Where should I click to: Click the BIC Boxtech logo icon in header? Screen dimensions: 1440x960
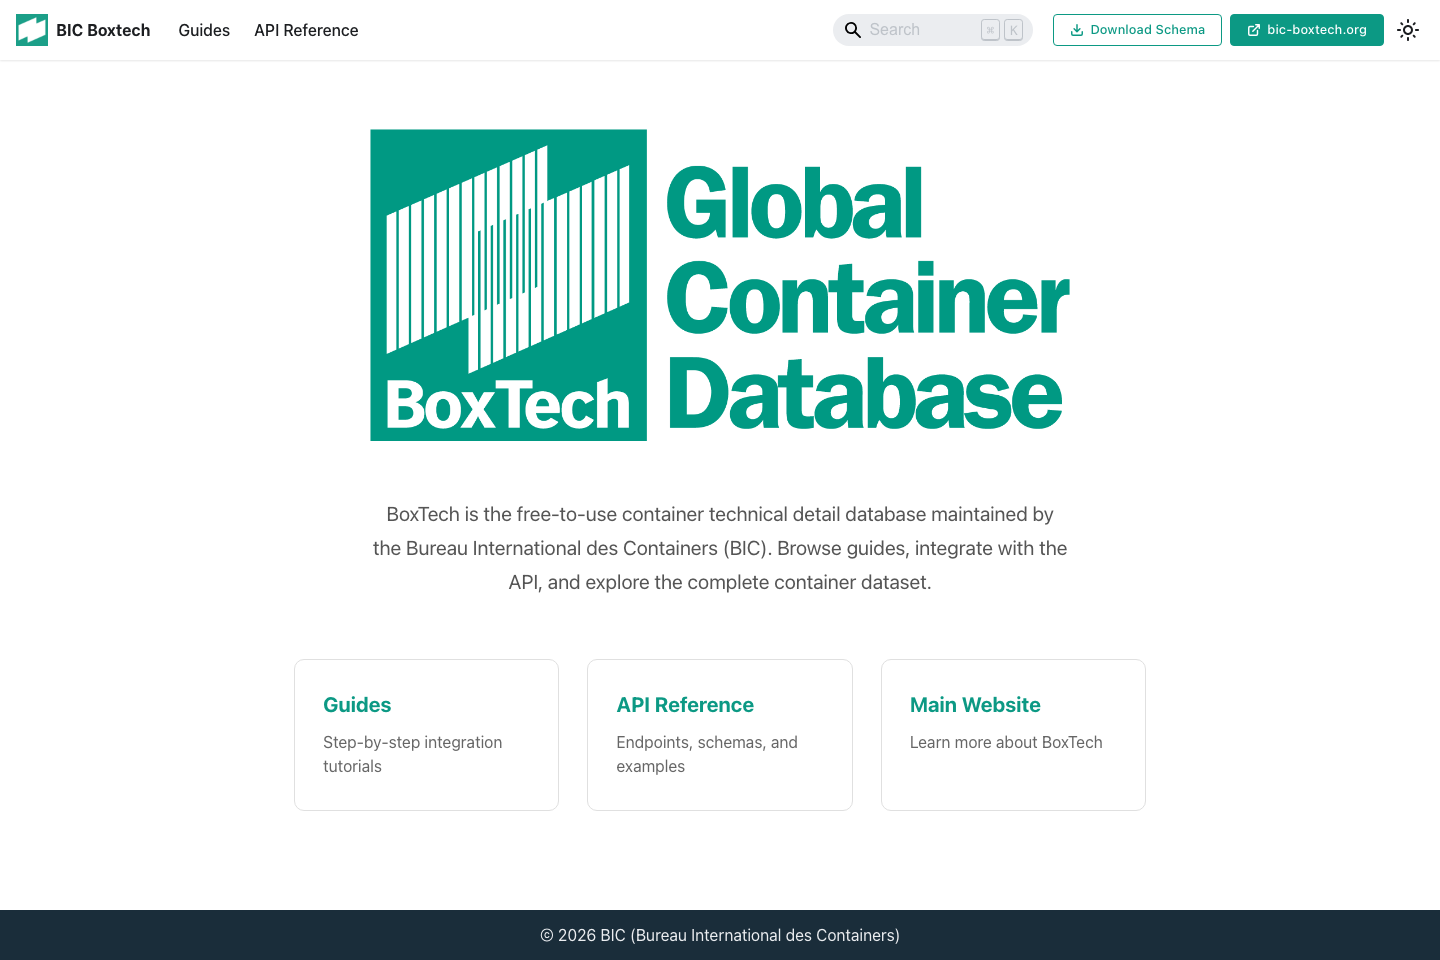tap(31, 29)
